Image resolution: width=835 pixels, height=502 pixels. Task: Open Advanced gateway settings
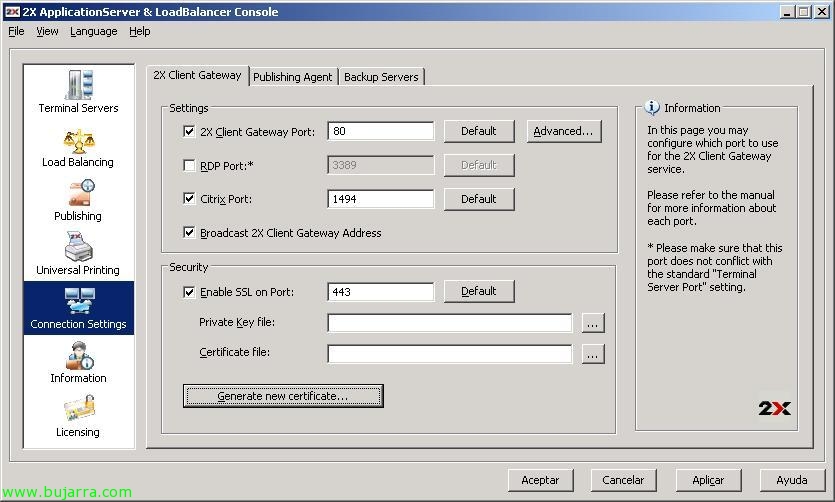click(563, 131)
